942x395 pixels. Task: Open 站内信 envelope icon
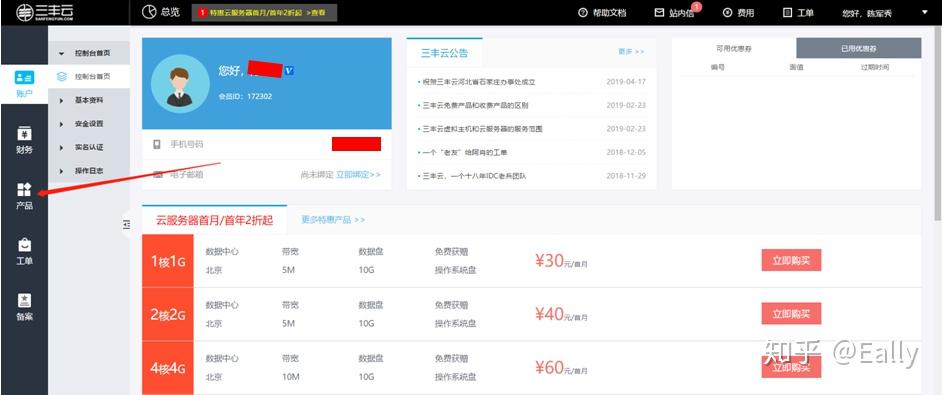(x=660, y=13)
